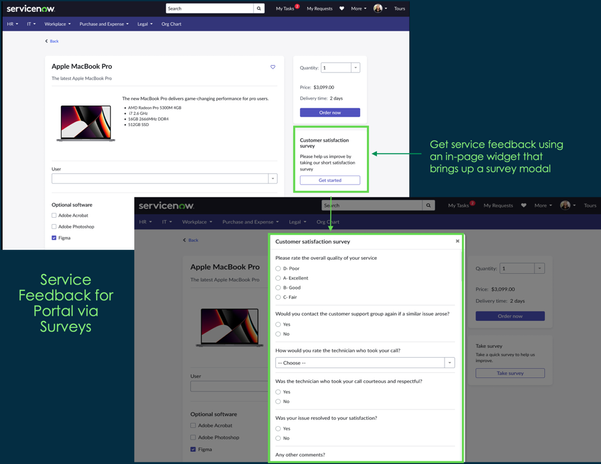601x464 pixels.
Task: Tick Adobe Acrobat checkbox in lower portal
Action: click(x=193, y=425)
